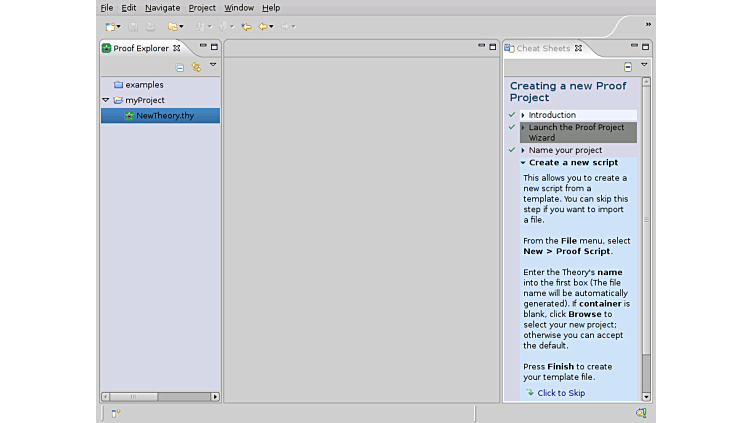Collapse the myProject tree node
Screen dimensions: 752x423
click(106, 101)
